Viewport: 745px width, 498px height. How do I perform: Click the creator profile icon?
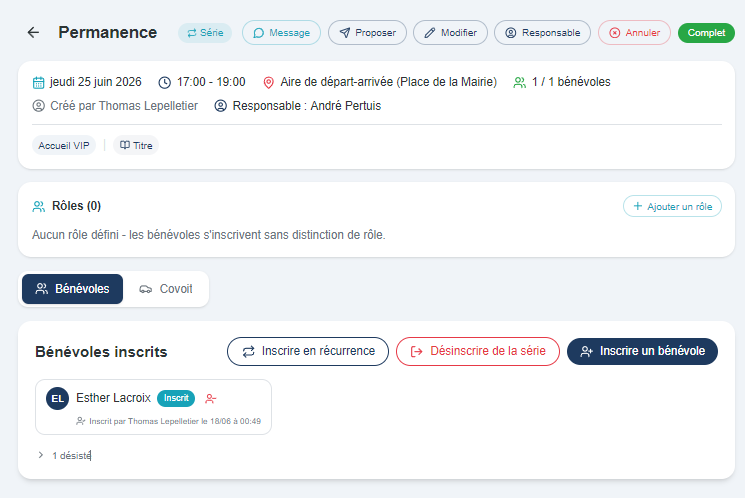click(x=38, y=105)
